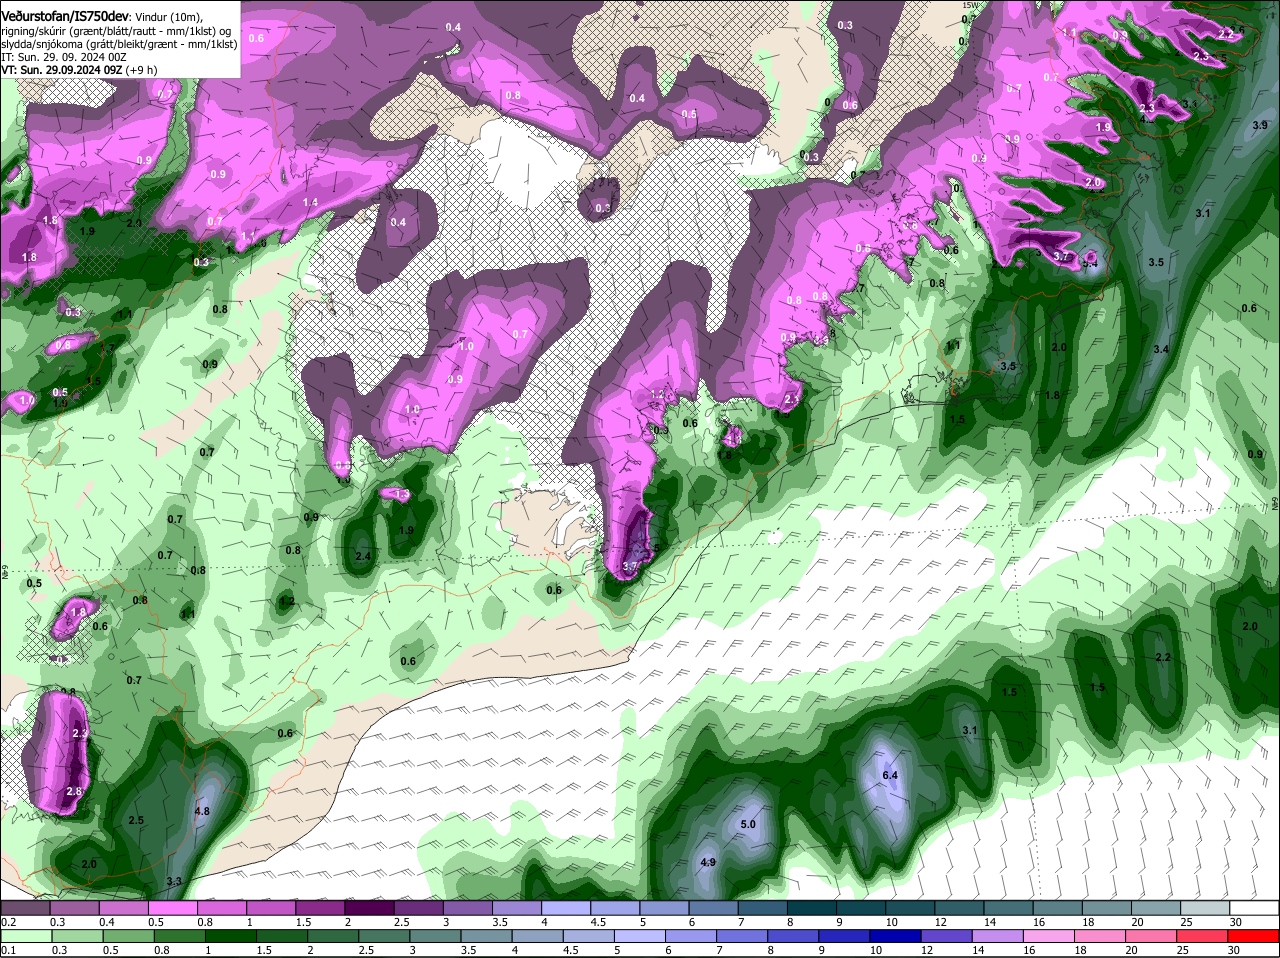Click the 6.4 precipitation maximum label

point(891,775)
